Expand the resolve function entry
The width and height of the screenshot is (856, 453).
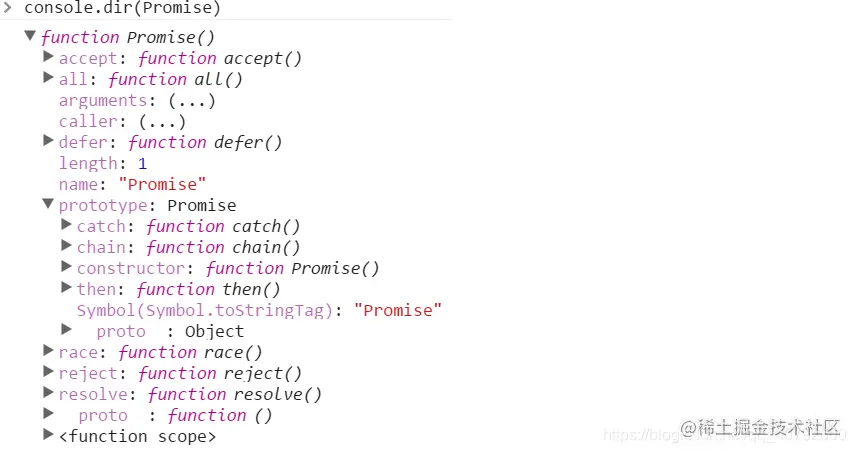48,393
